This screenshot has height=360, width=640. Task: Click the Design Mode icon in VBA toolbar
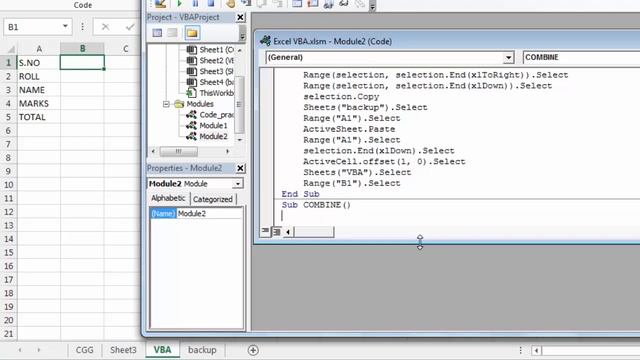[x=160, y=4]
